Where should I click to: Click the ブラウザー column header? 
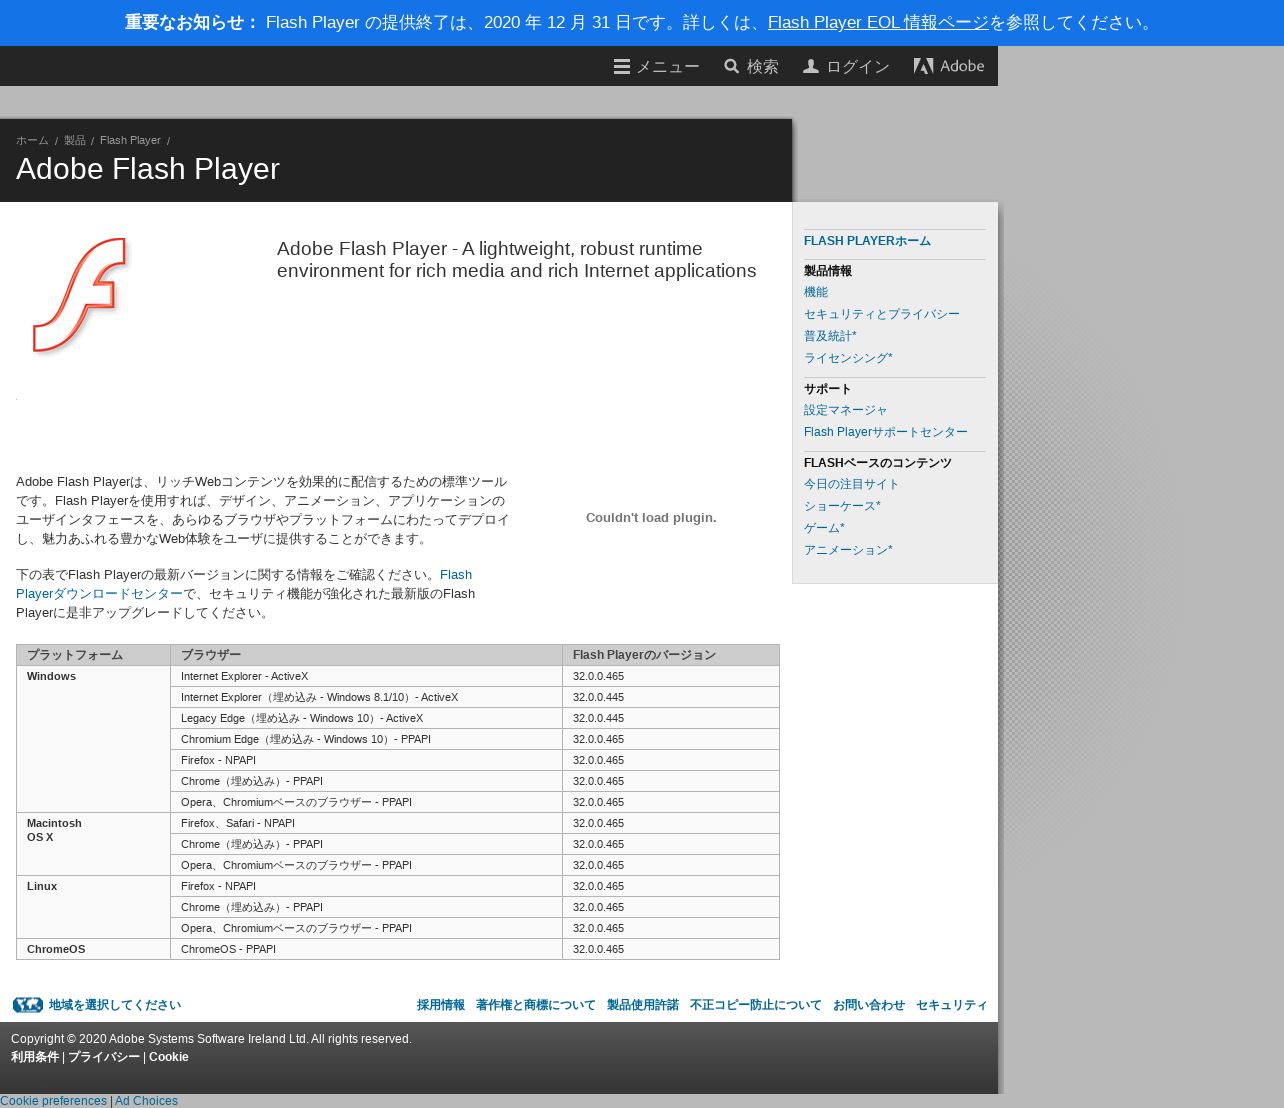tap(367, 655)
